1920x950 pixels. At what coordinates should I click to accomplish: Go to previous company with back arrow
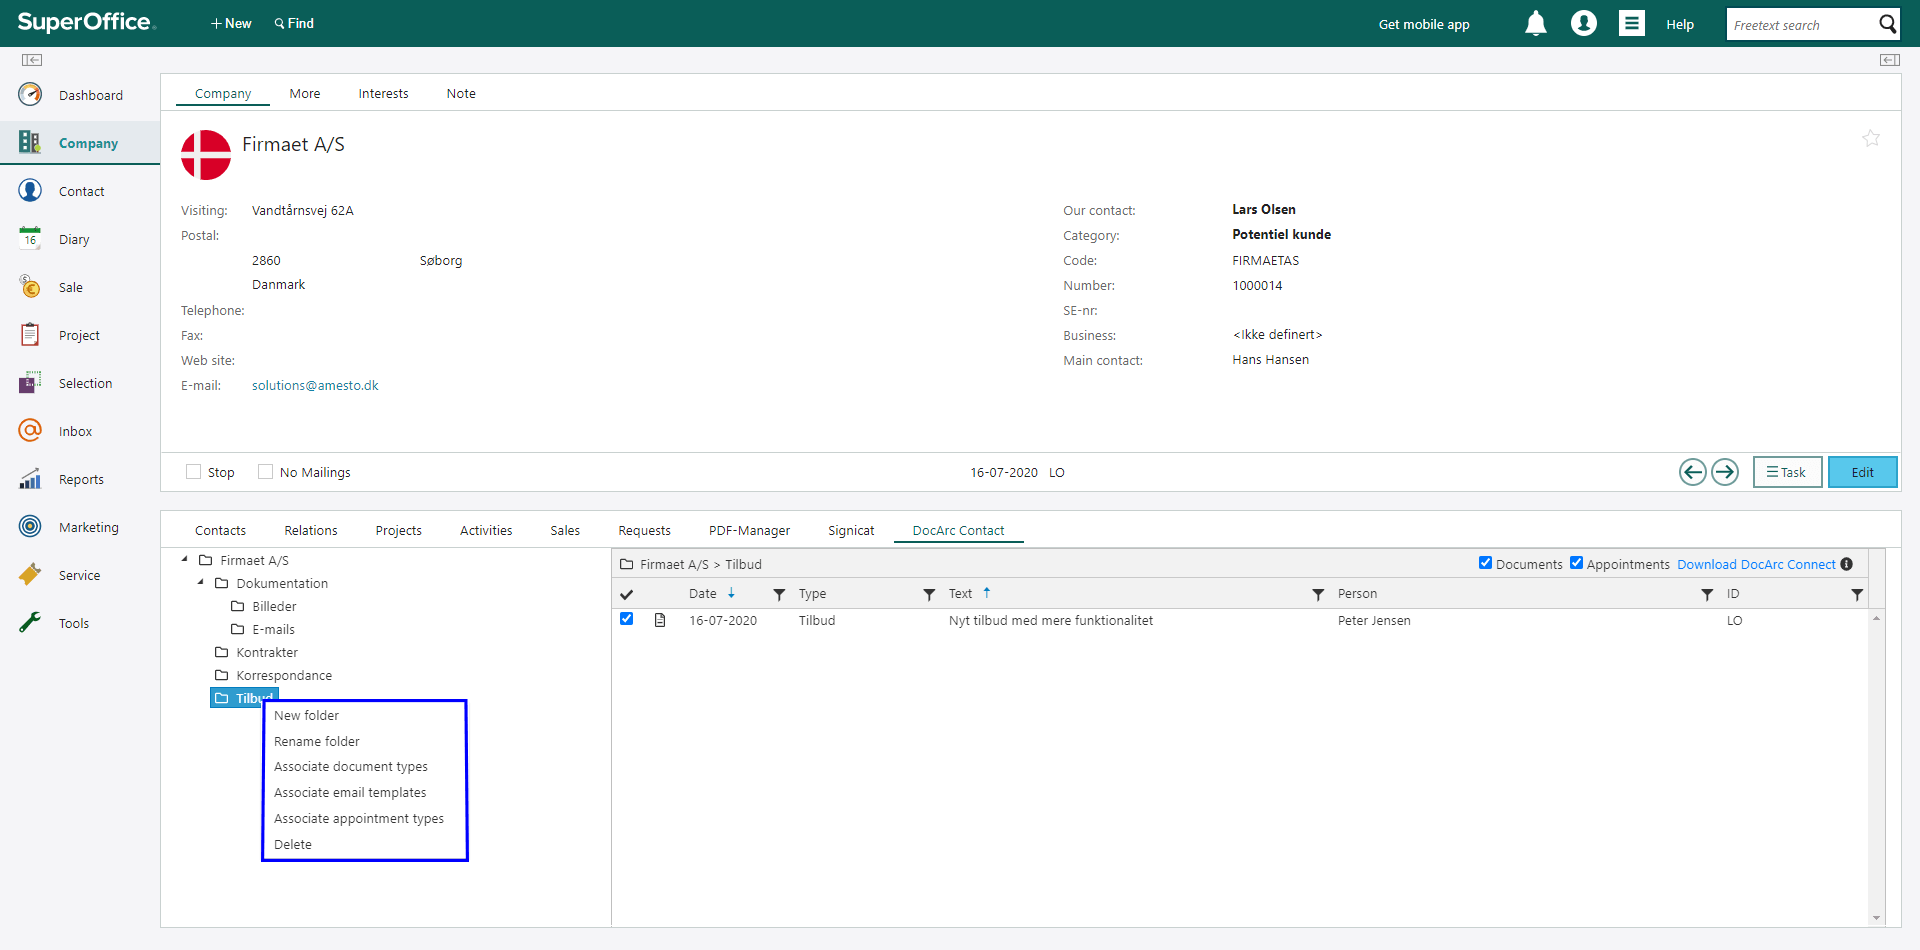(x=1692, y=472)
